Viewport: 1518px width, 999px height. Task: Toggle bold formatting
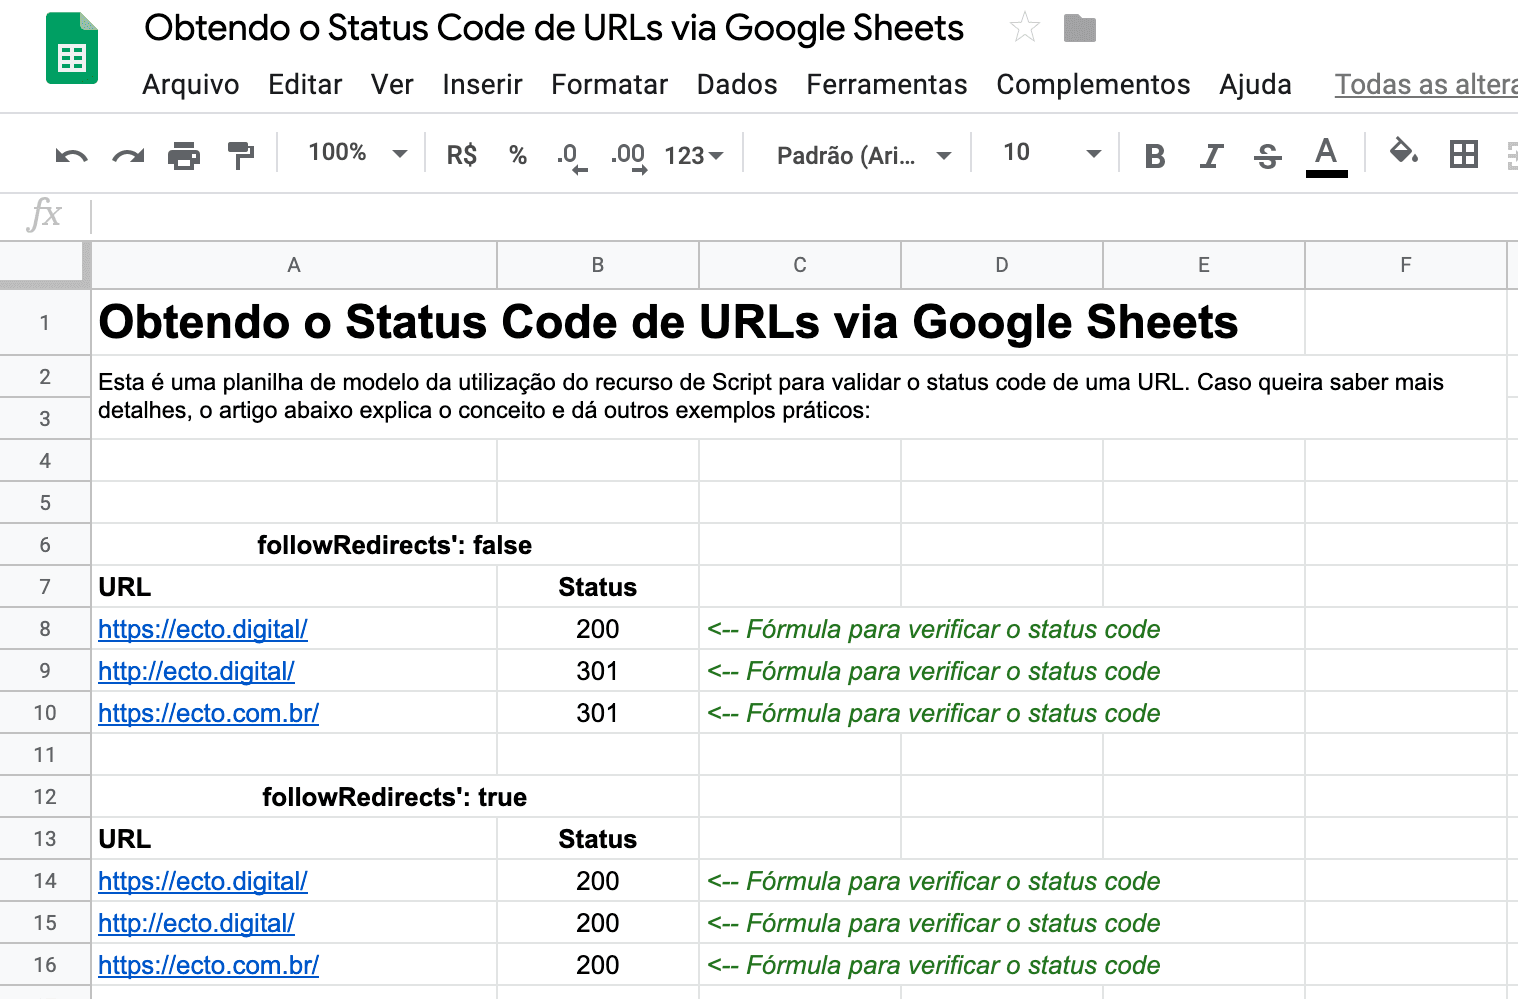point(1155,156)
